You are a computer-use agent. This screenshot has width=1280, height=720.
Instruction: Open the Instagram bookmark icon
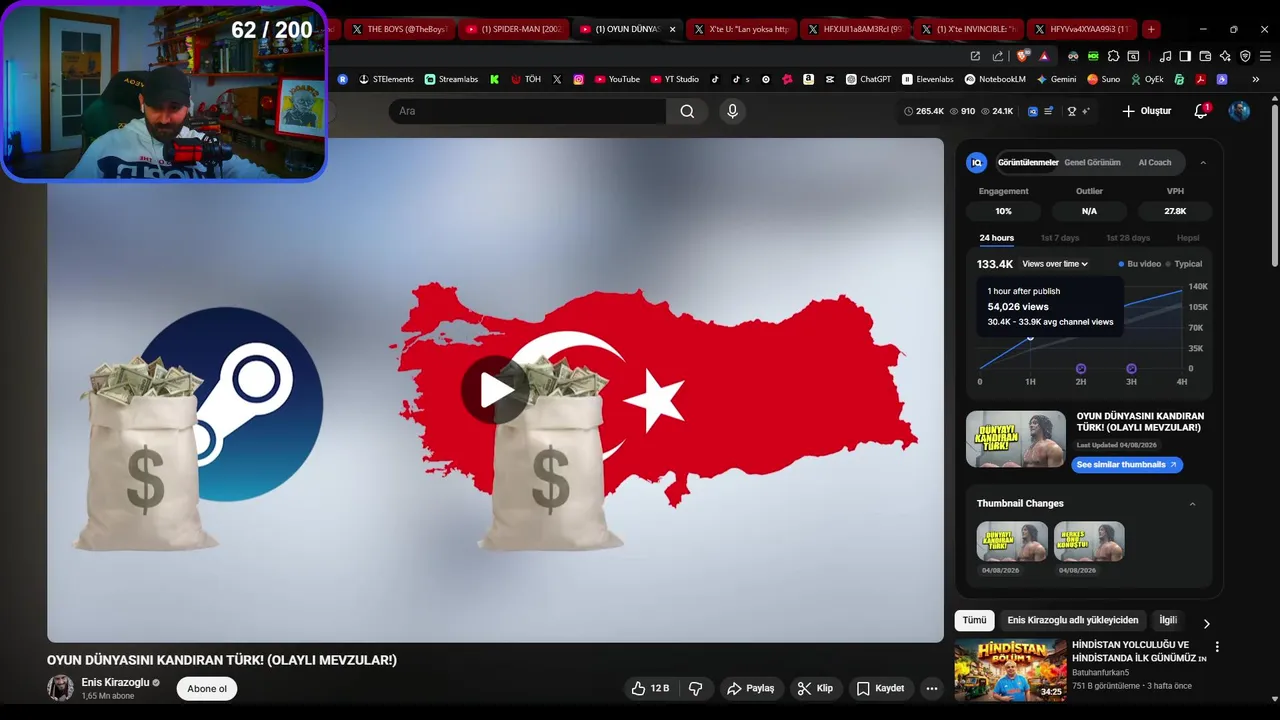pyautogui.click(x=579, y=79)
